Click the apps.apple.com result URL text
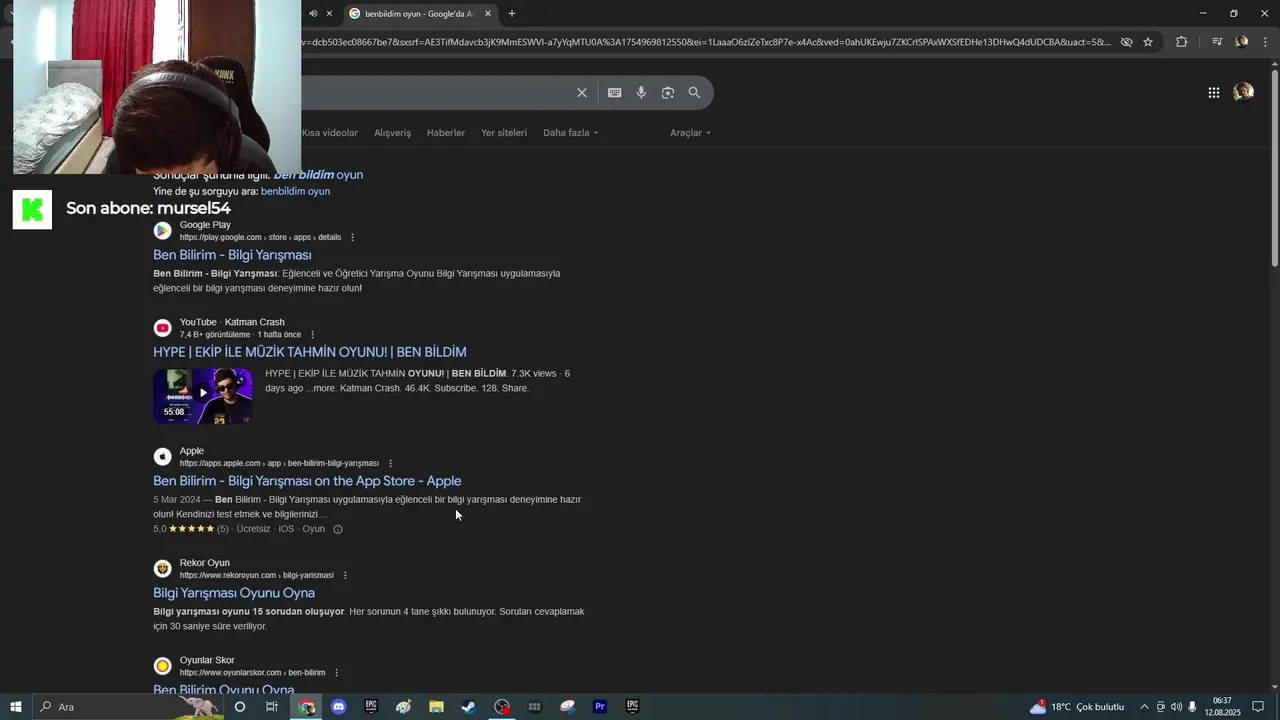The image size is (1280, 720). coord(279,464)
